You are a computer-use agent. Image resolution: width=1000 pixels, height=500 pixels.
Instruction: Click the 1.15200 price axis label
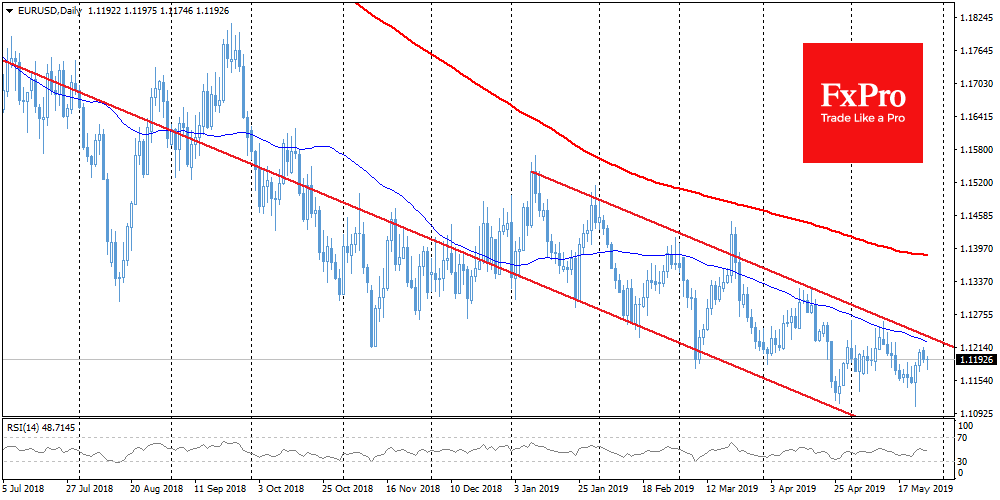click(975, 183)
